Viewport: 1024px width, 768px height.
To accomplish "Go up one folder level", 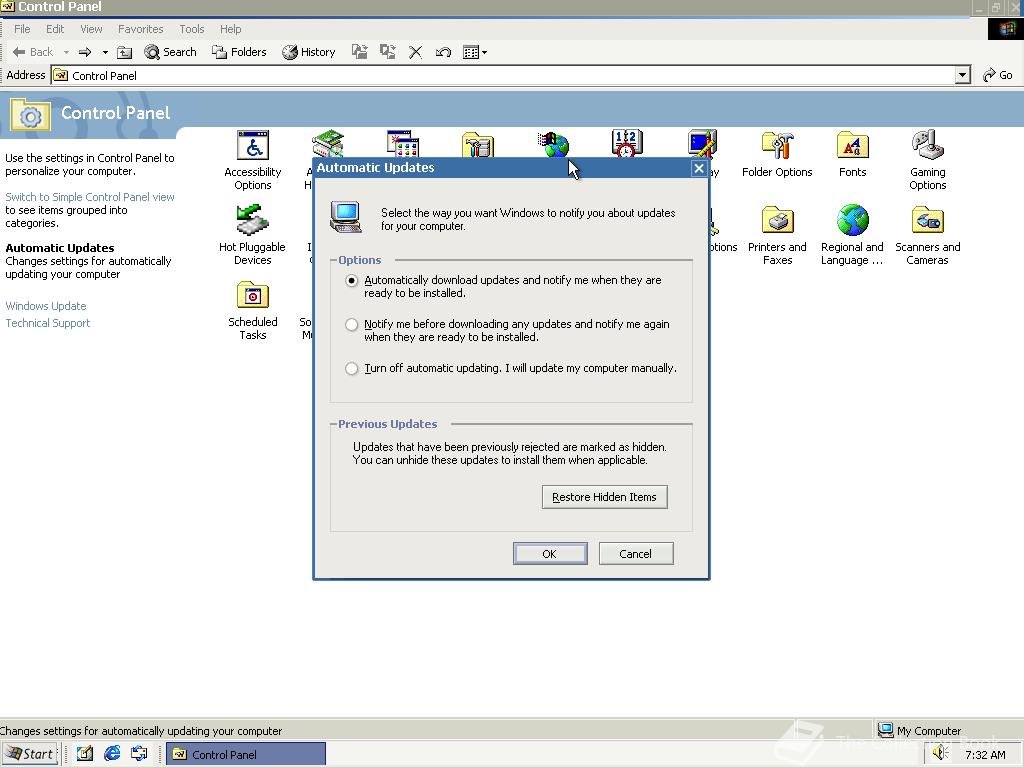I will pos(124,52).
